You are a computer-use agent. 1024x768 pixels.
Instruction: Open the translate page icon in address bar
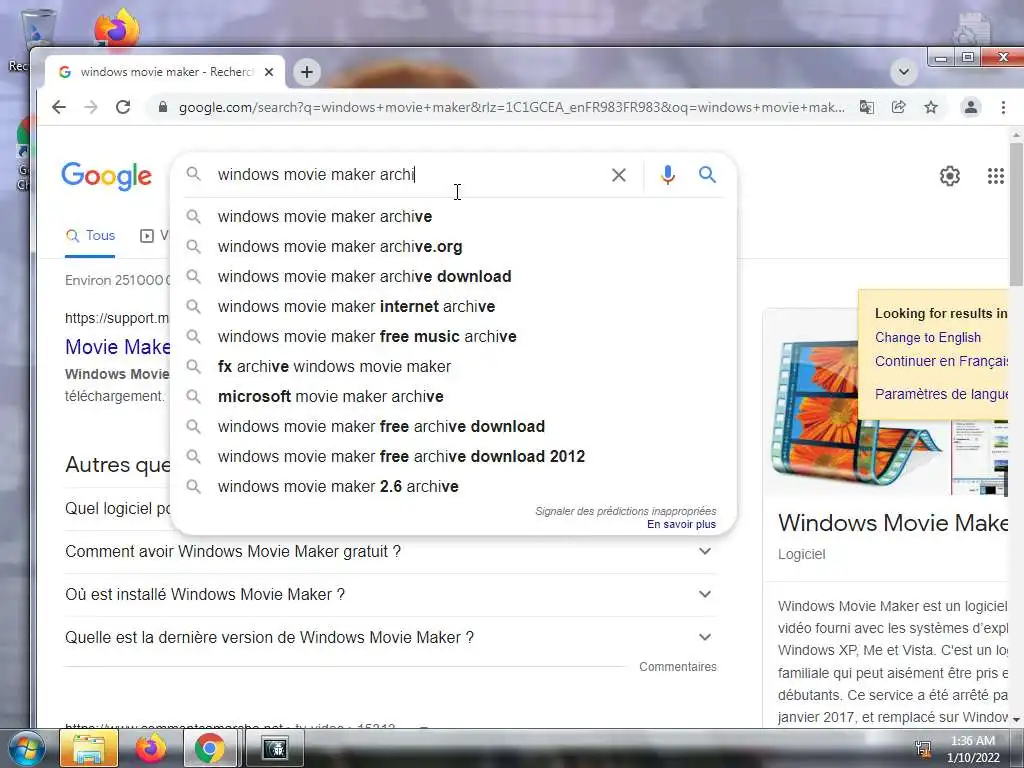pos(867,107)
